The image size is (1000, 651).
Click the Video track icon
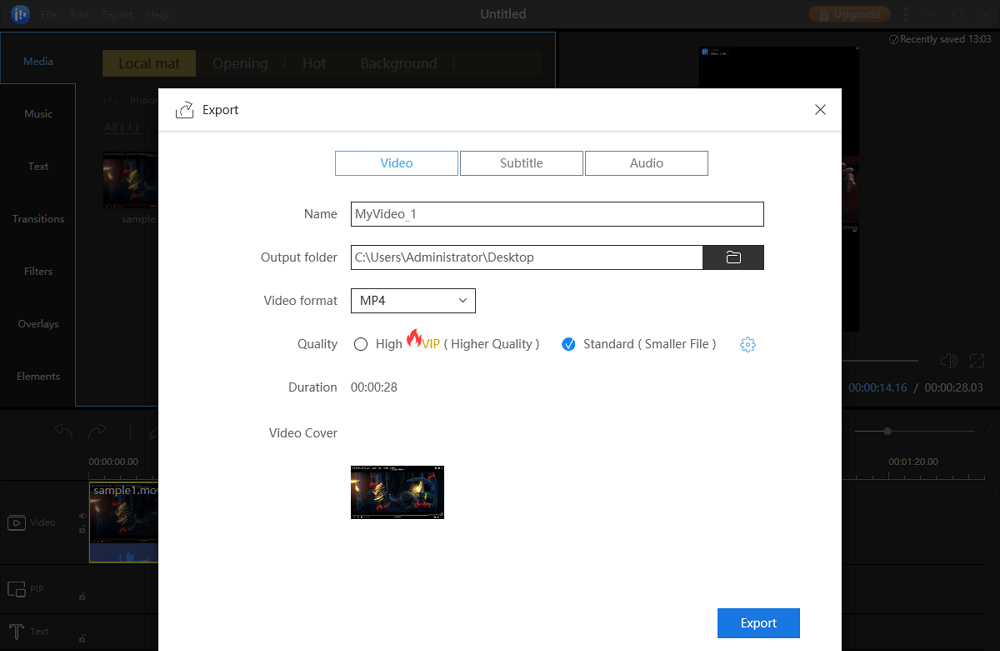(x=16, y=522)
